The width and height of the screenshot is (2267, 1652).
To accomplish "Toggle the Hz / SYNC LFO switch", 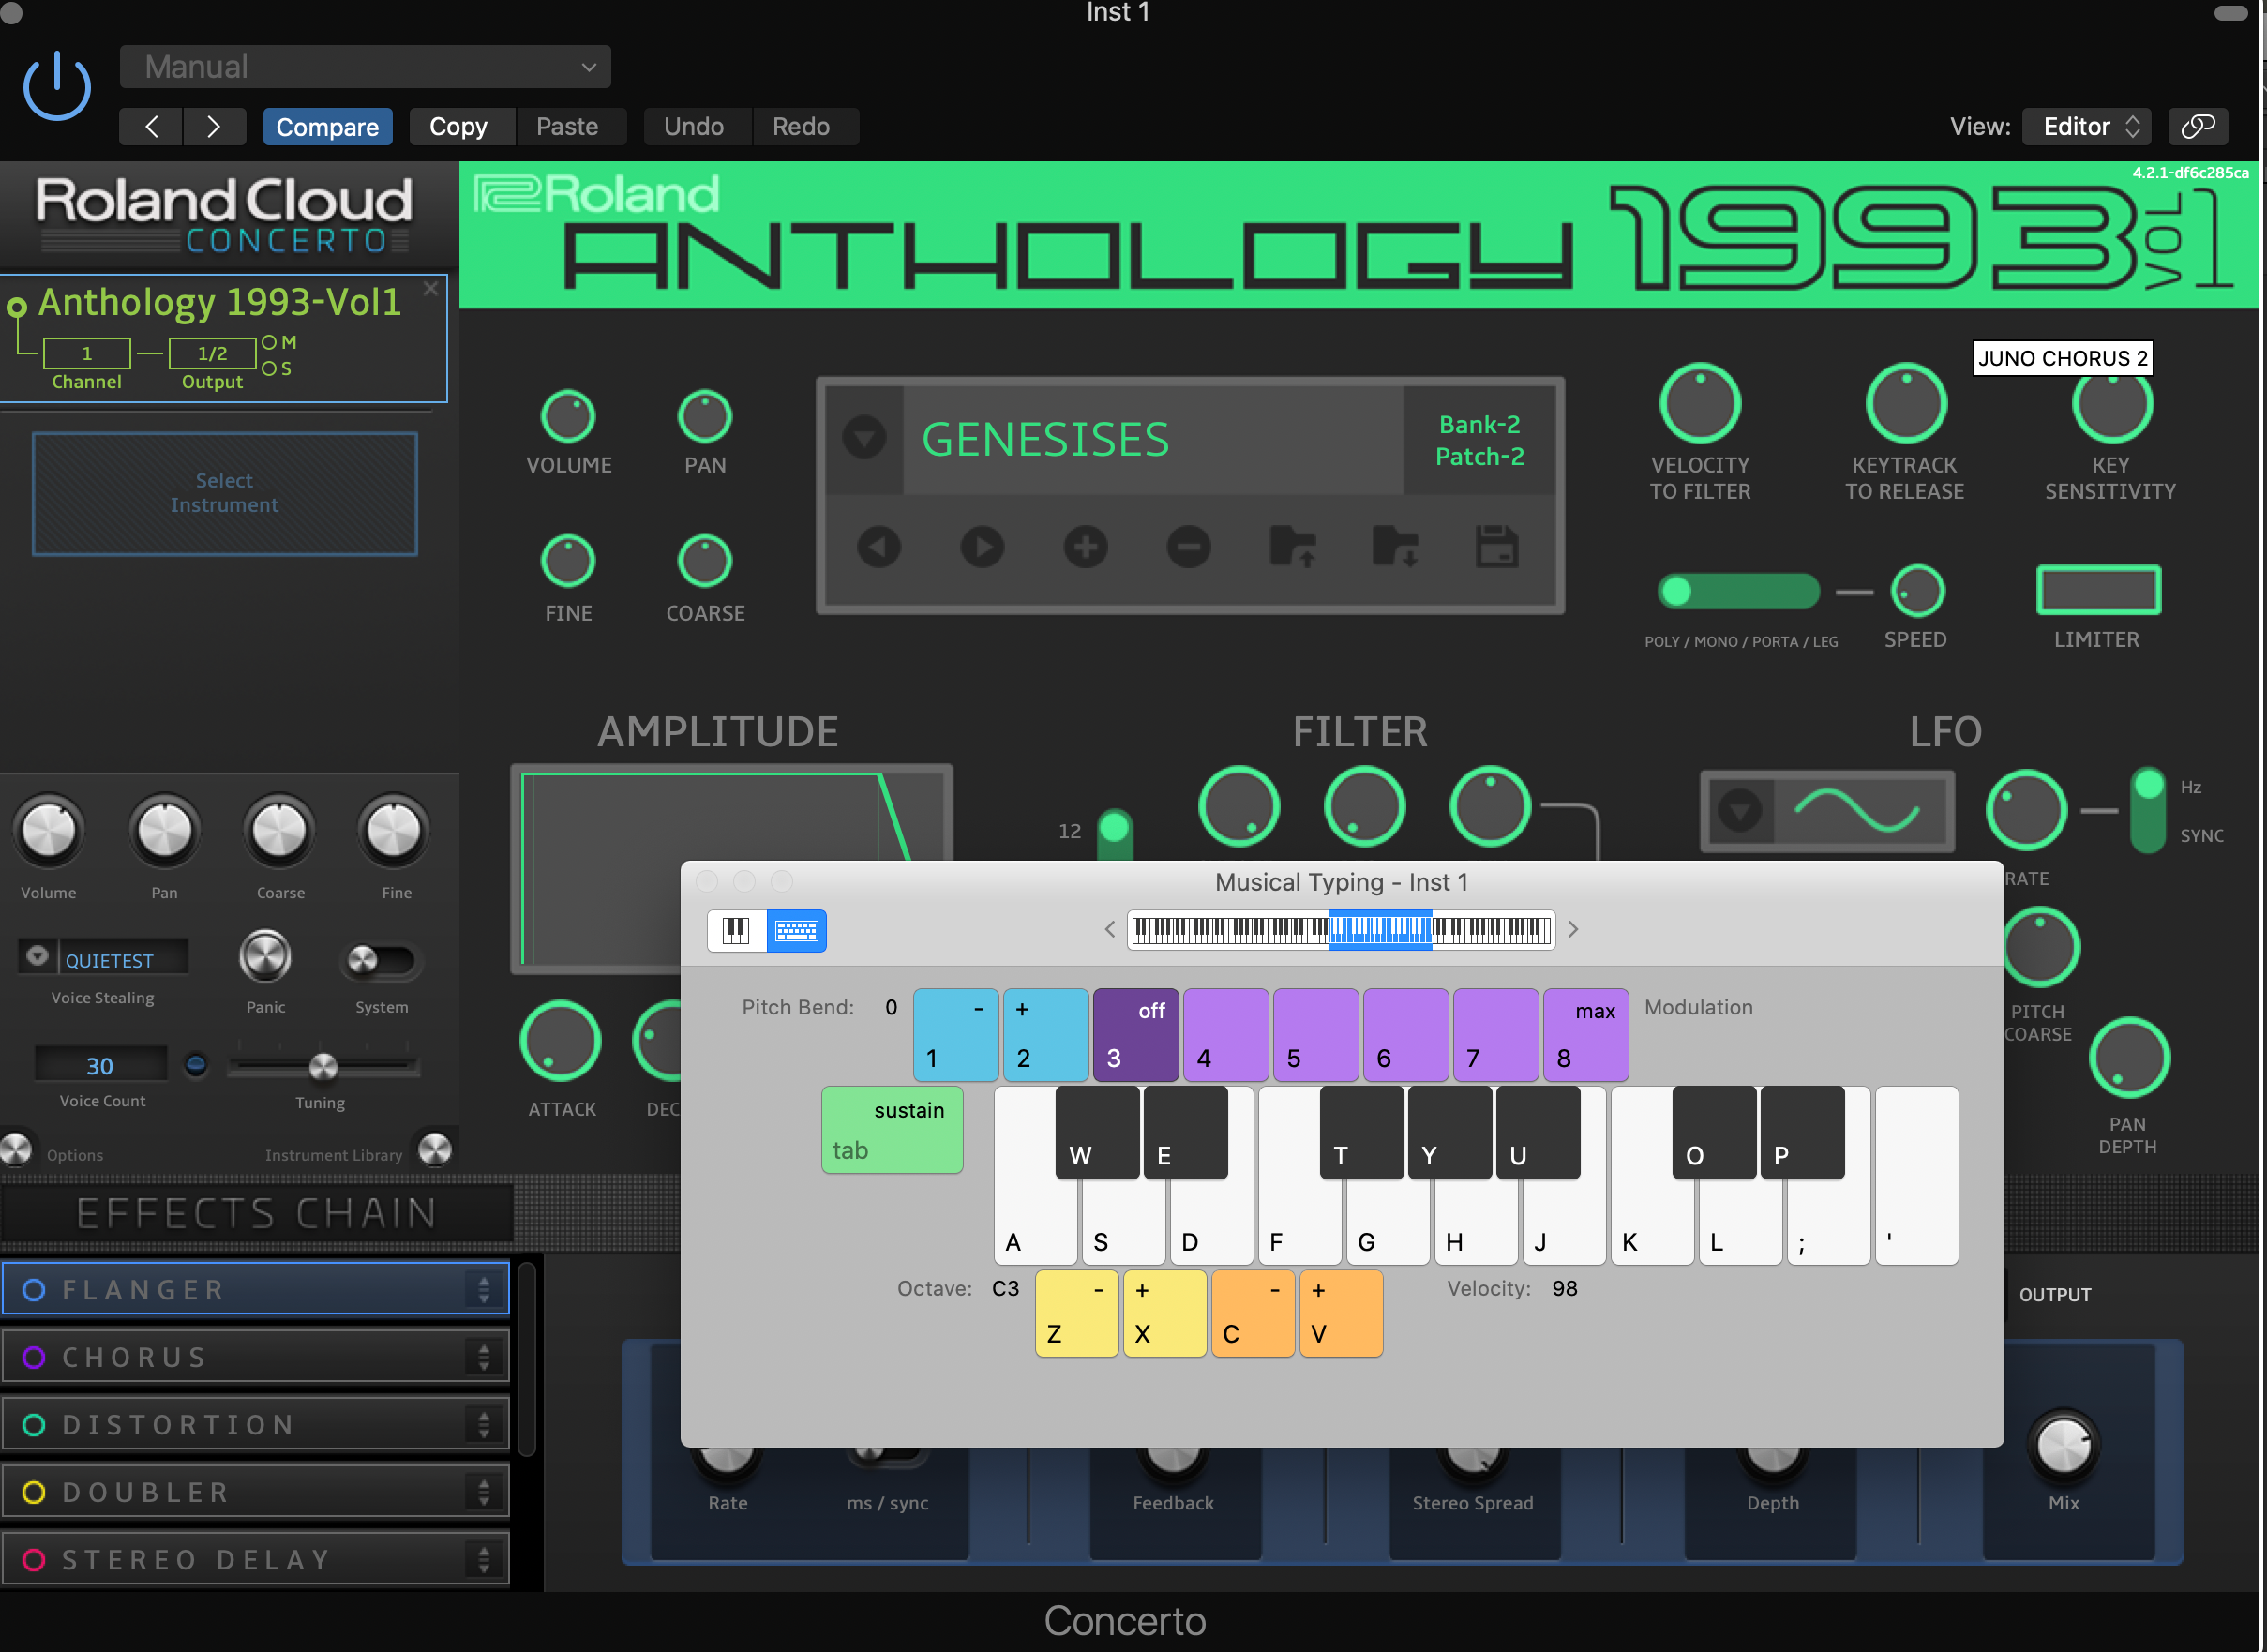I will pyautogui.click(x=2146, y=810).
